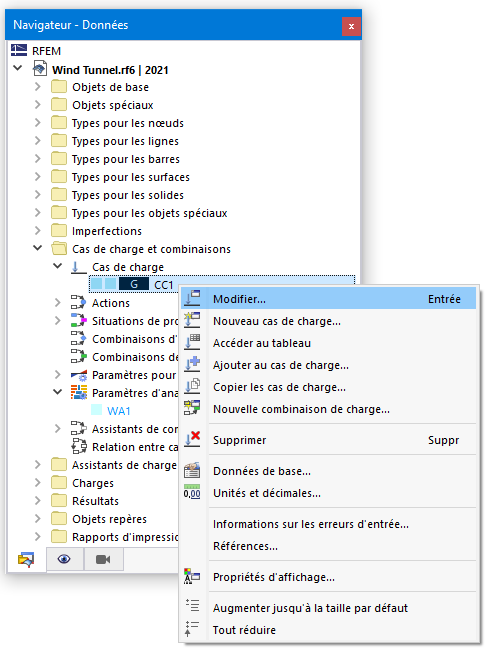Viewport: 486px width, 655px height.
Task: Switch to the camera views tab
Action: tap(103, 559)
